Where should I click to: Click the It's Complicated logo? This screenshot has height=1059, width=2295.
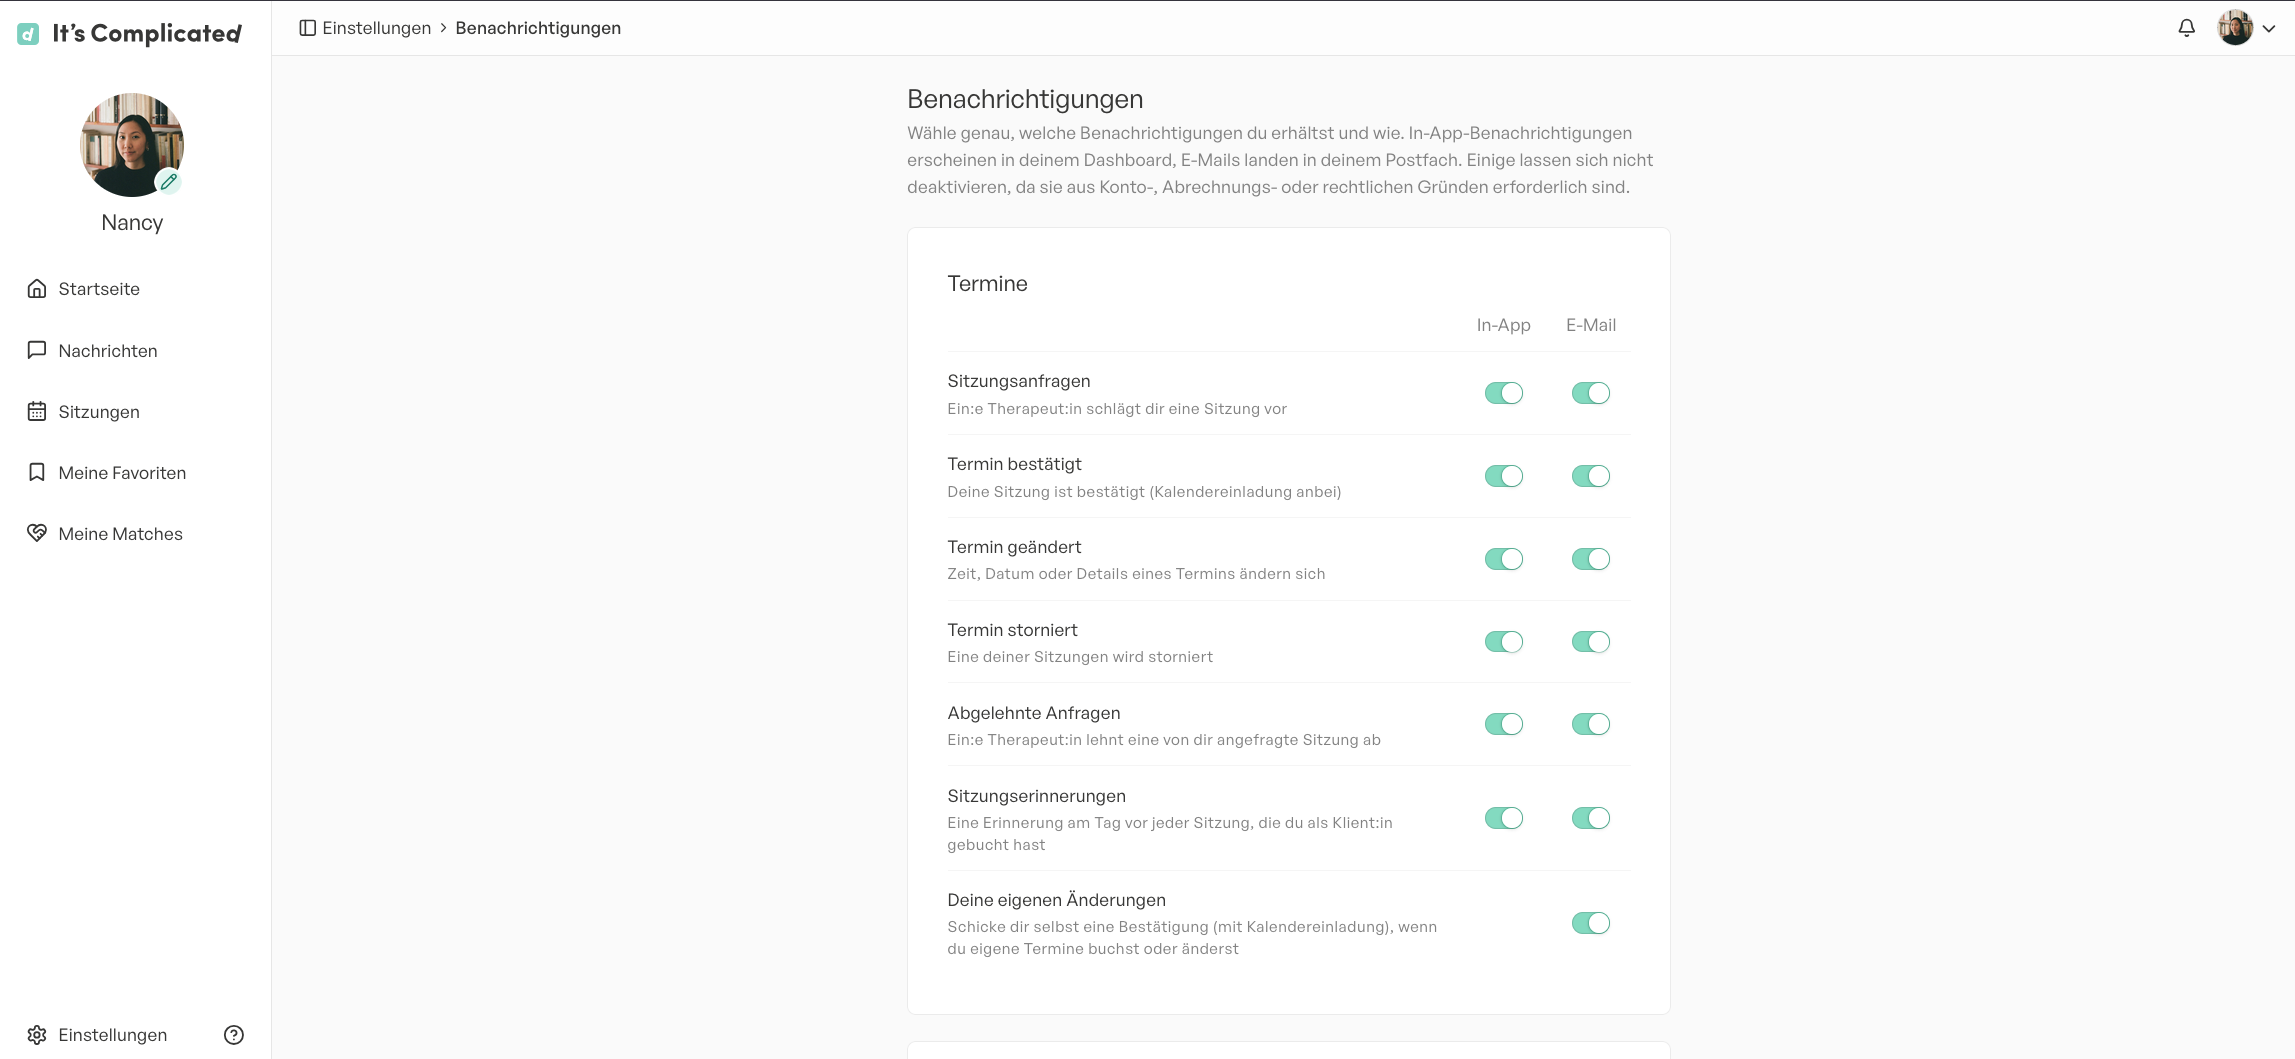coord(130,34)
